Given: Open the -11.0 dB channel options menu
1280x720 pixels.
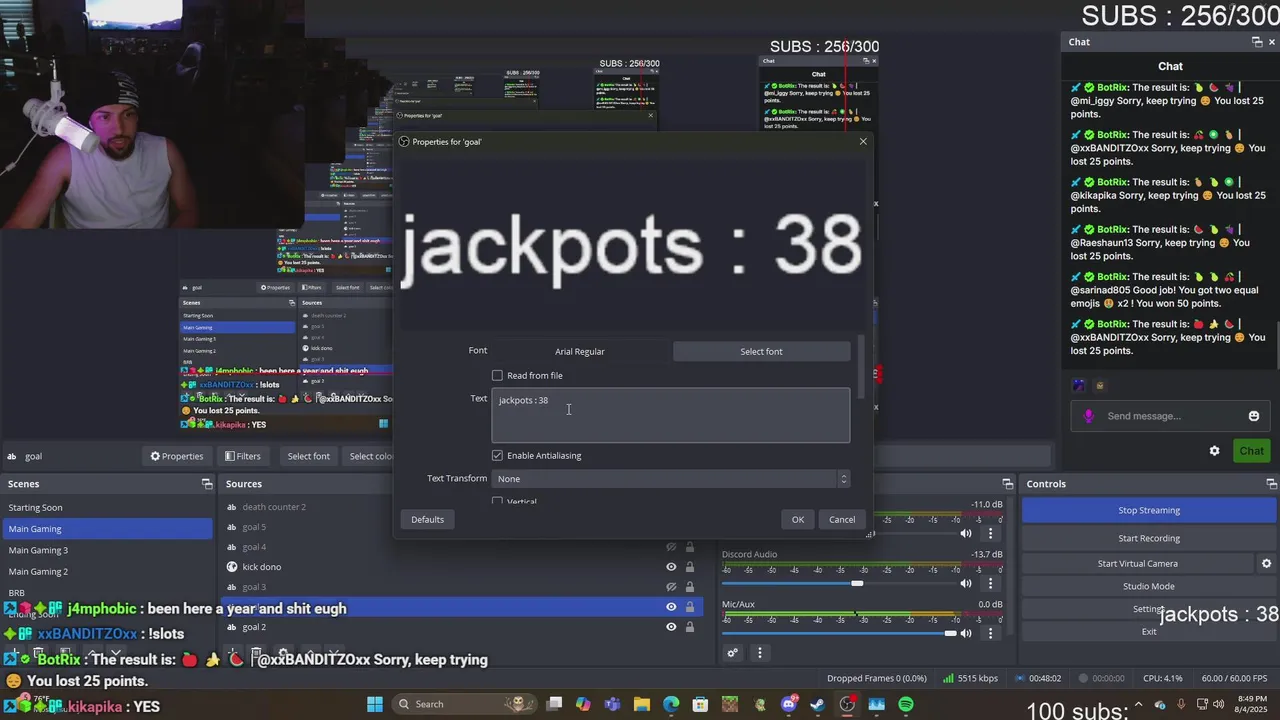Looking at the screenshot, I should [x=990, y=533].
